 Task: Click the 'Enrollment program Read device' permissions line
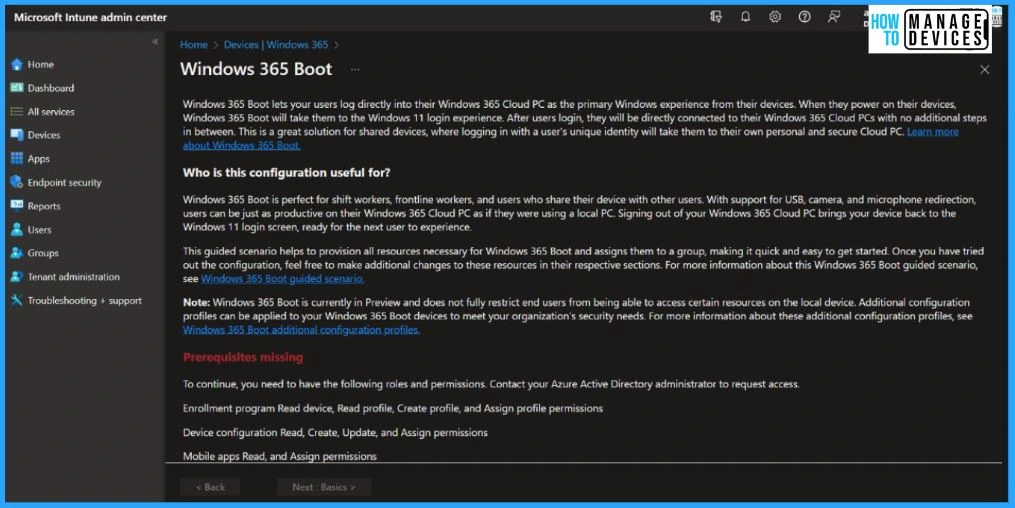click(x=393, y=408)
